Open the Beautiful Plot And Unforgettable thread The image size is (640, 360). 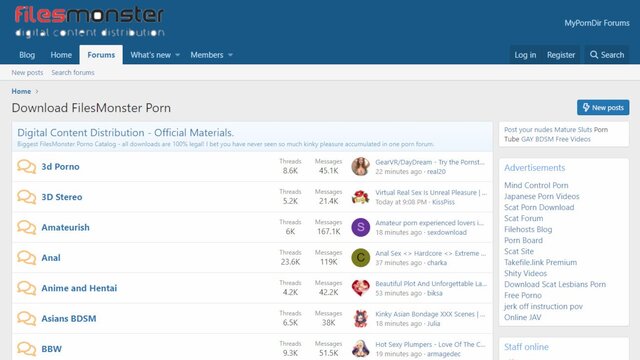431,284
